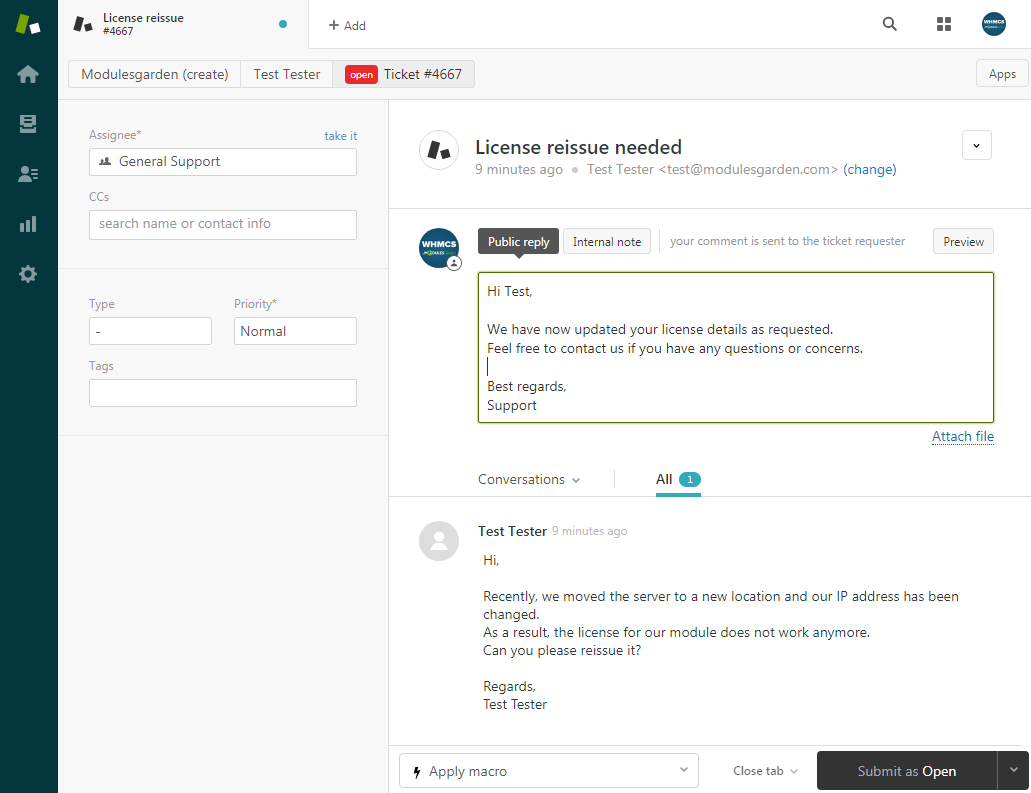Open the products grid icon

(x=944, y=24)
